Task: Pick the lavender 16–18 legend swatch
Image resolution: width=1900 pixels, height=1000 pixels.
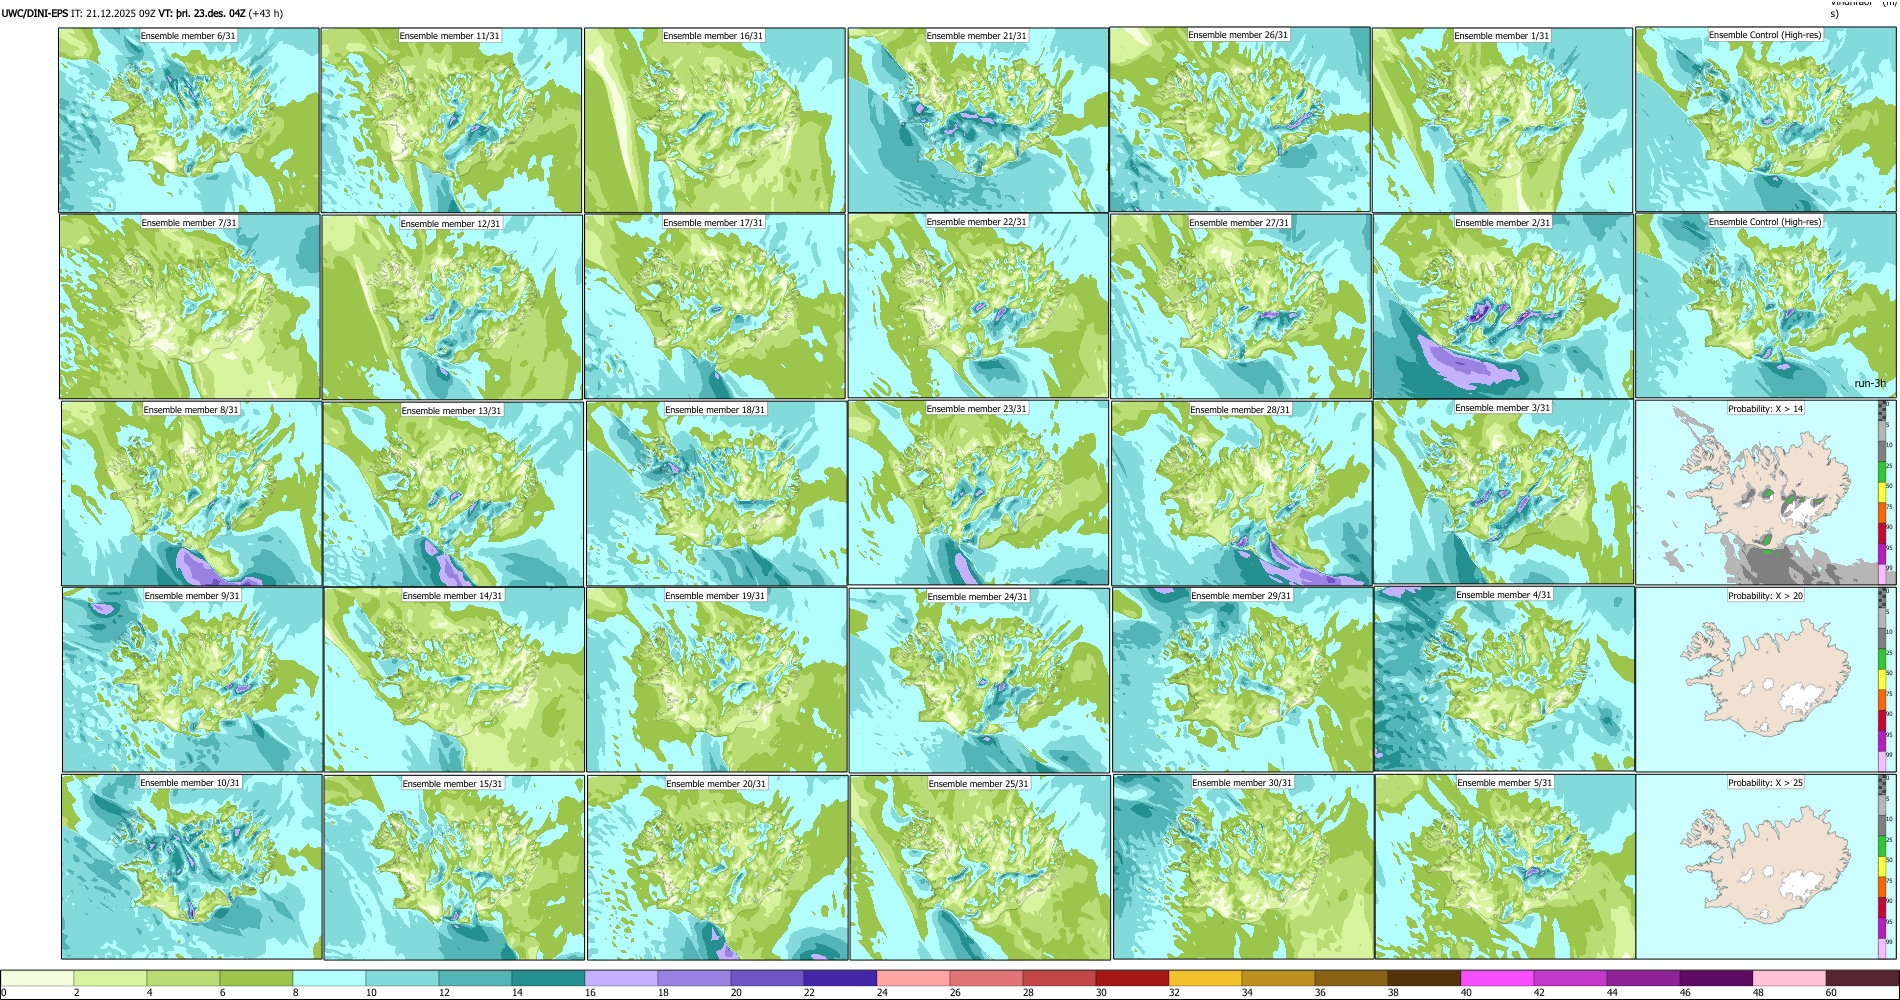Action: (621, 978)
